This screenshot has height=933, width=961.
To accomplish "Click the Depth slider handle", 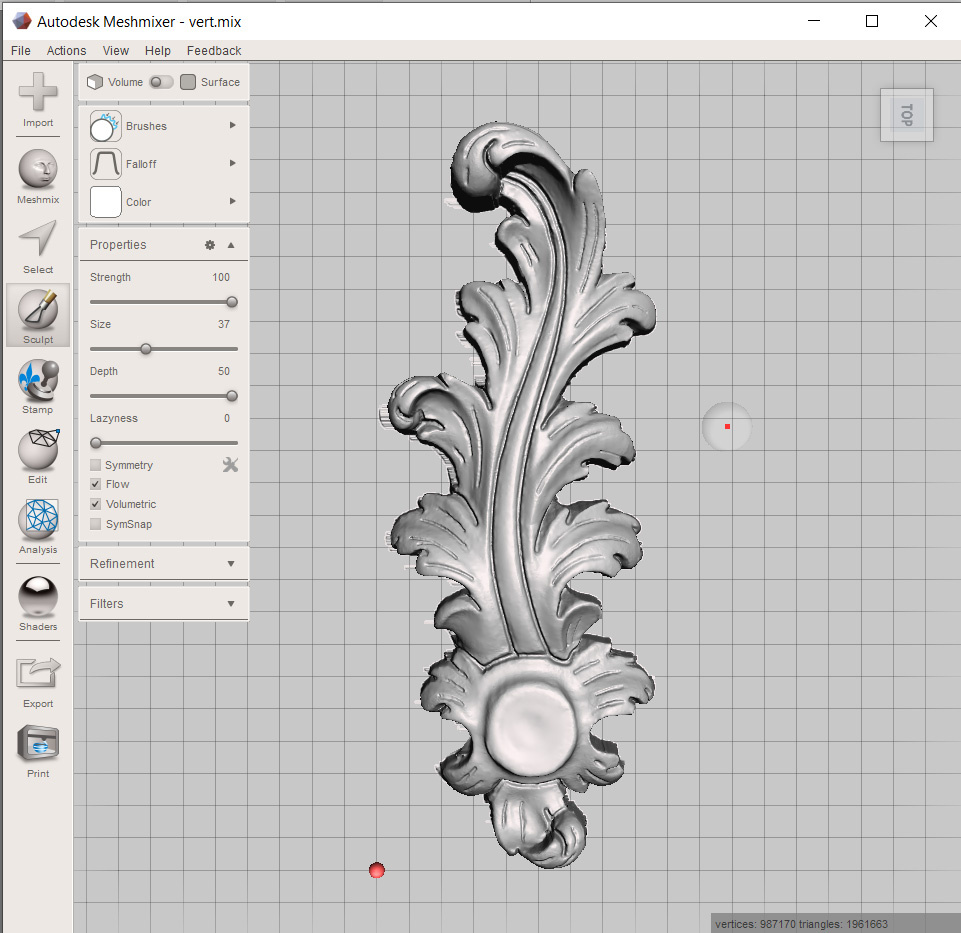I will 232,396.
